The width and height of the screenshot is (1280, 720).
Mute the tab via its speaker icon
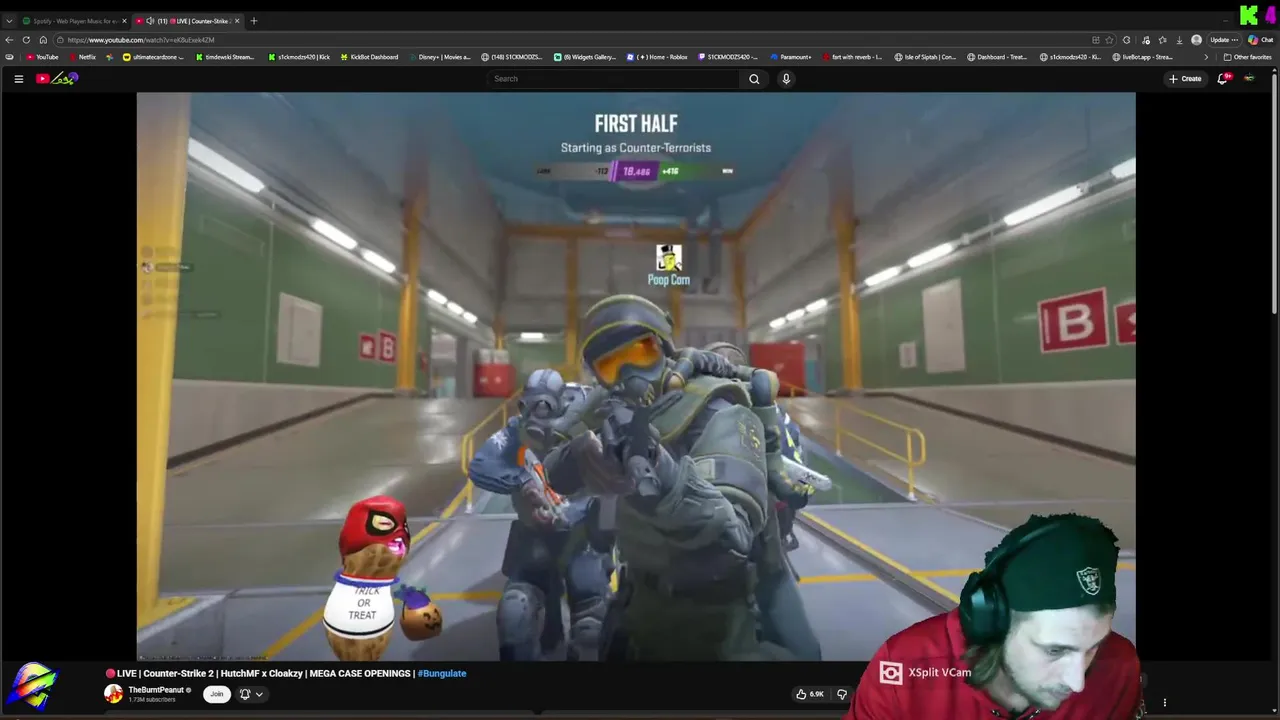150,21
